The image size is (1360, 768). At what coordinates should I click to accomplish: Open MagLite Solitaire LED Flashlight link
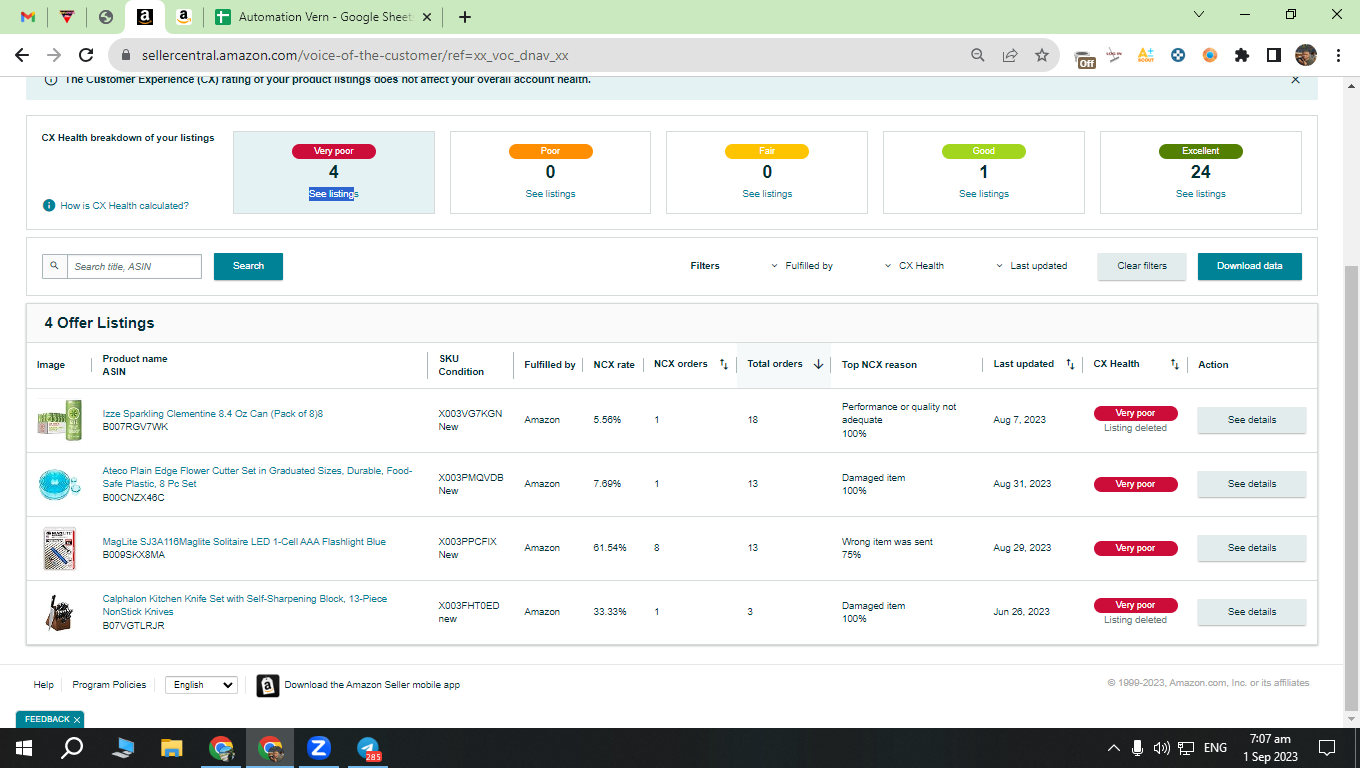[244, 542]
